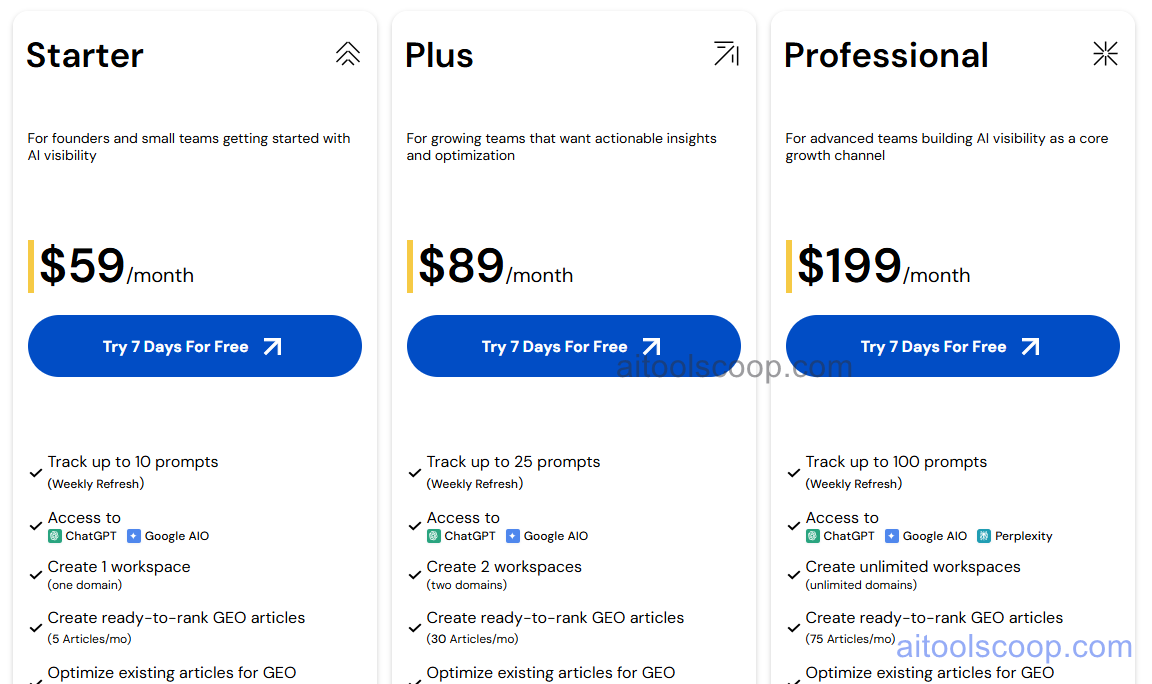Toggle the checkmark beside Create 2 workspaces

(x=414, y=574)
